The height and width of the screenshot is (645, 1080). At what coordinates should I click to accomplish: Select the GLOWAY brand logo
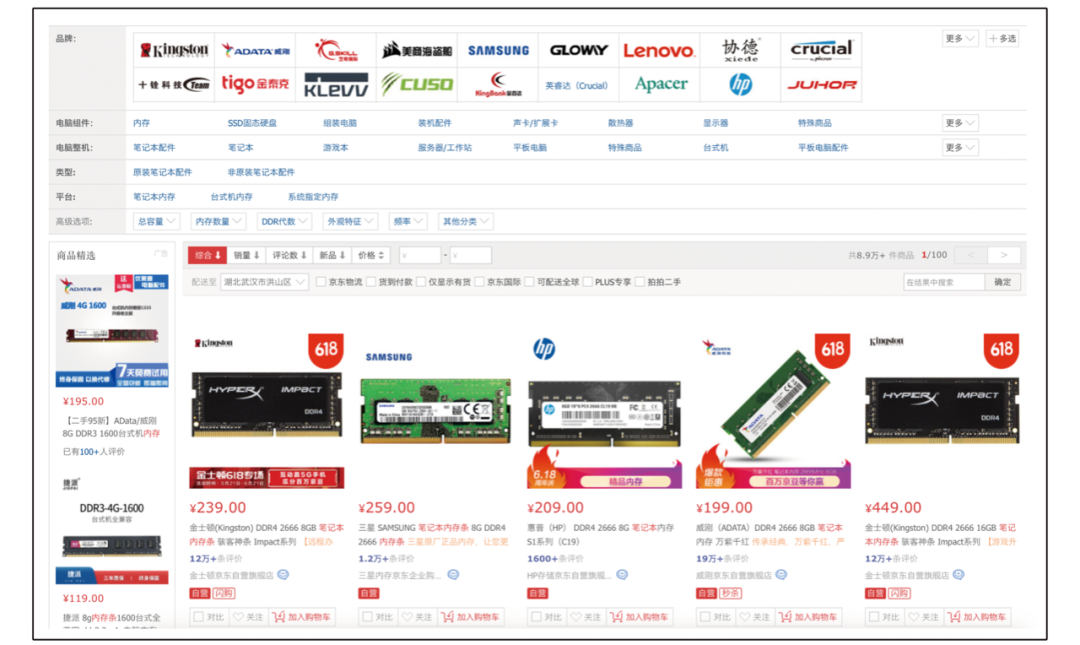579,50
